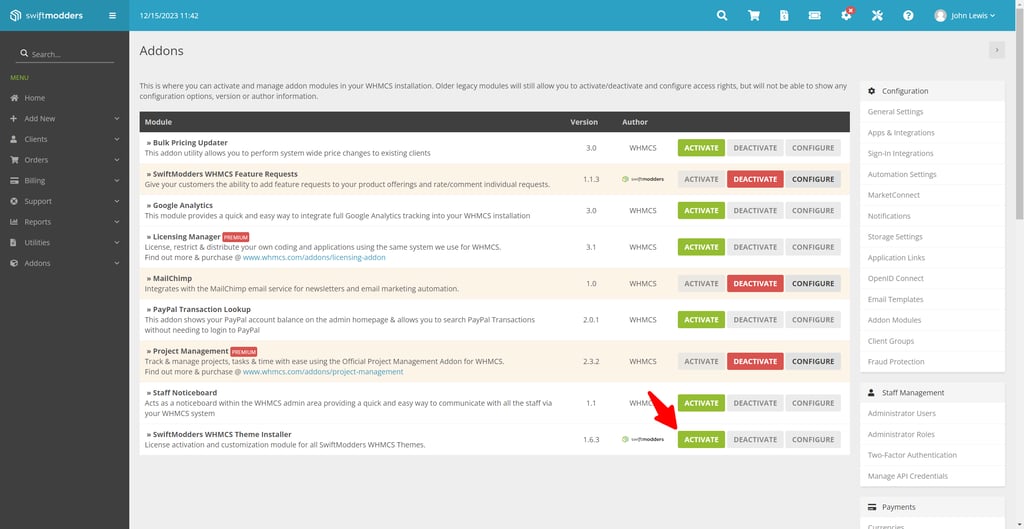1024x529 pixels.
Task: Go to Home in the sidebar
Action: (x=35, y=98)
